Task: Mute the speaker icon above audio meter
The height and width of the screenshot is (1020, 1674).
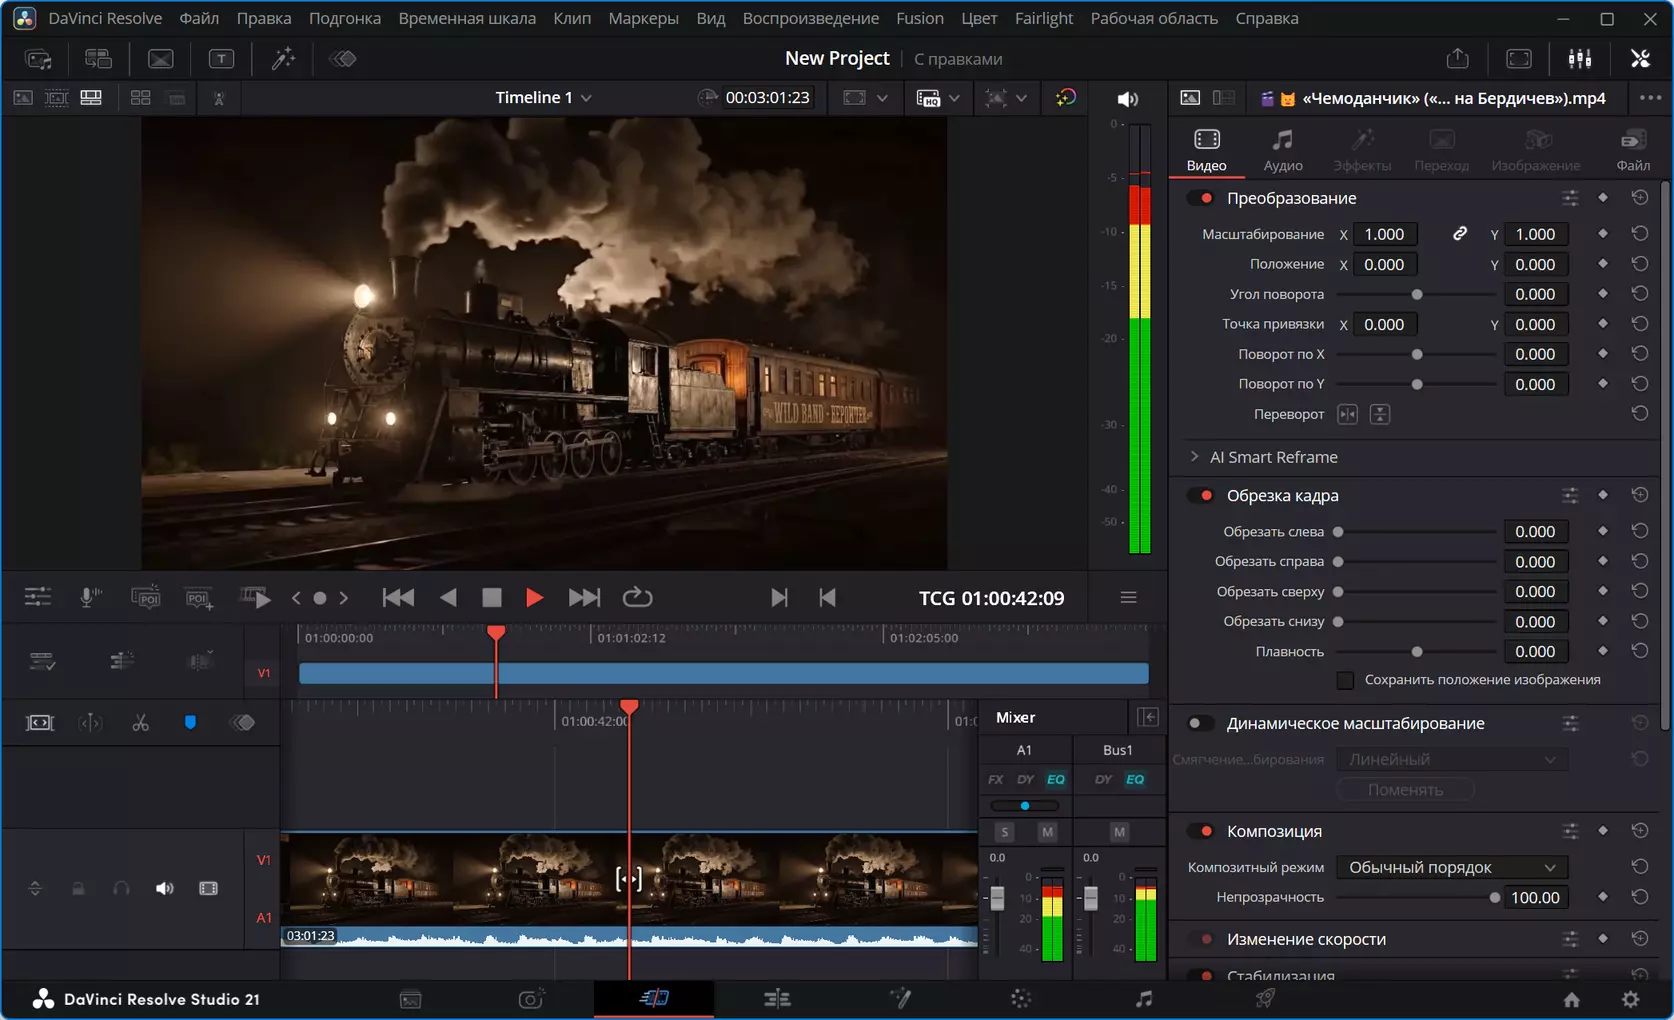Action: 1128,98
